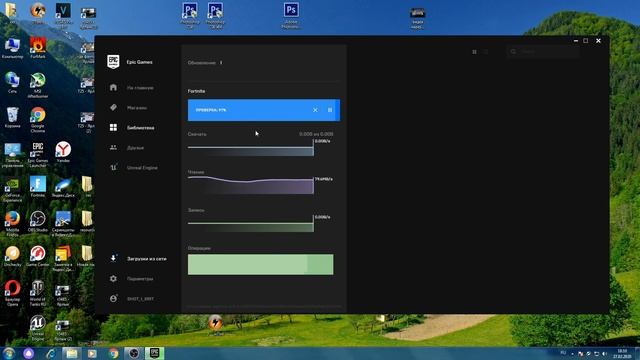Screen dimensions: 640x360
Task: Open the Opera browser desktop icon
Action: coord(12,293)
